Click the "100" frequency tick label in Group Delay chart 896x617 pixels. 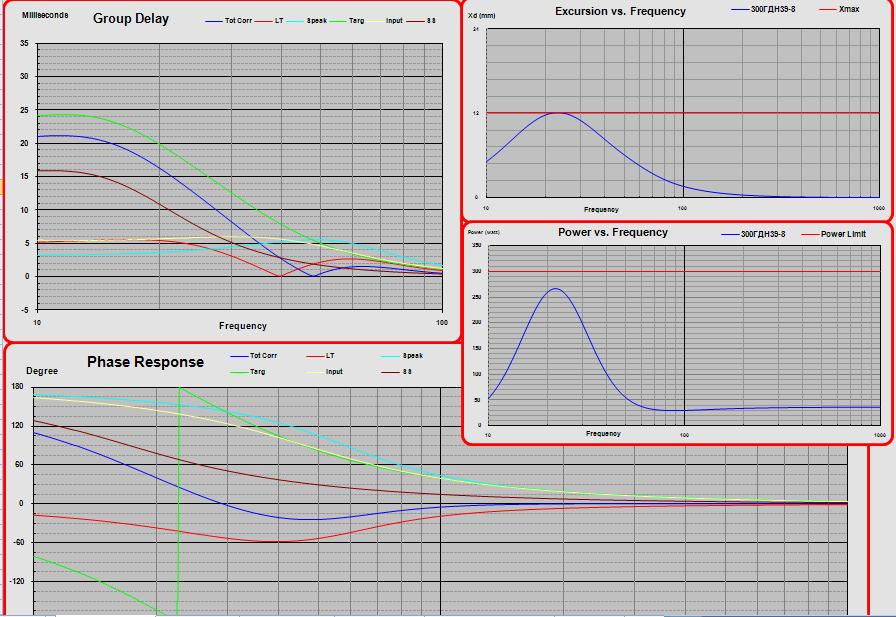click(442, 322)
